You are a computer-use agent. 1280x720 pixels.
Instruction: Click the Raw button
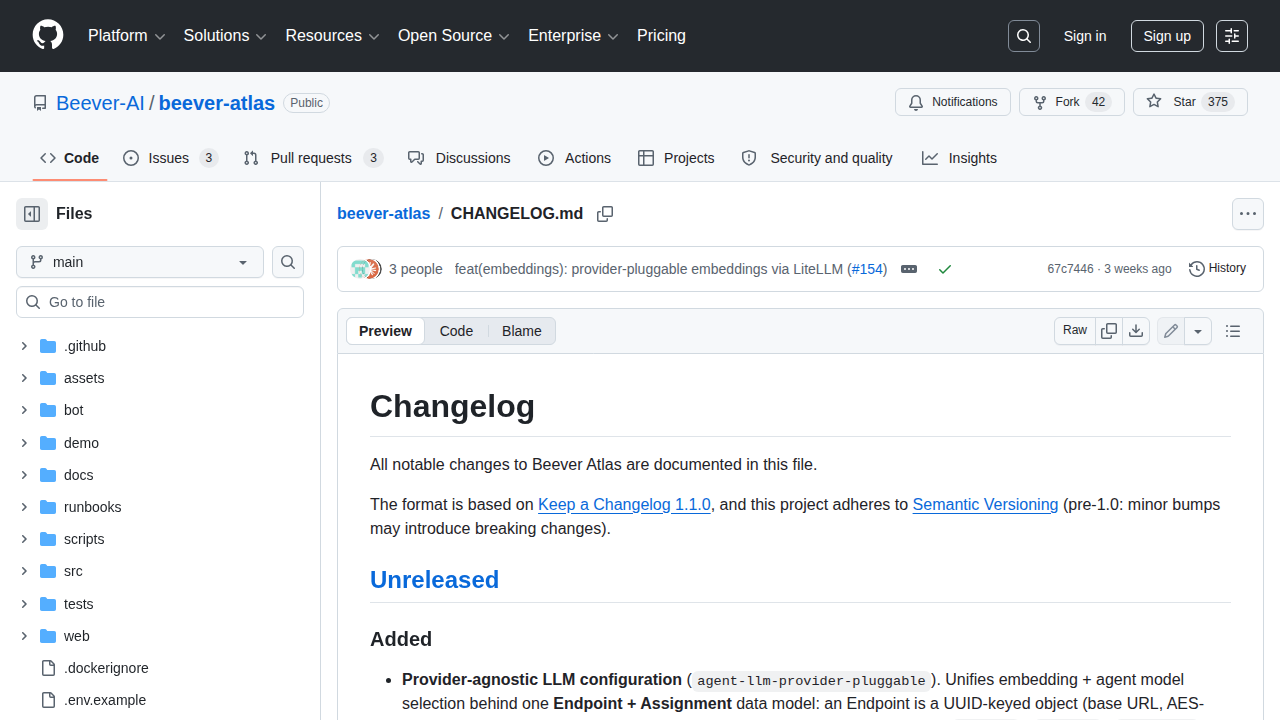pyautogui.click(x=1075, y=331)
